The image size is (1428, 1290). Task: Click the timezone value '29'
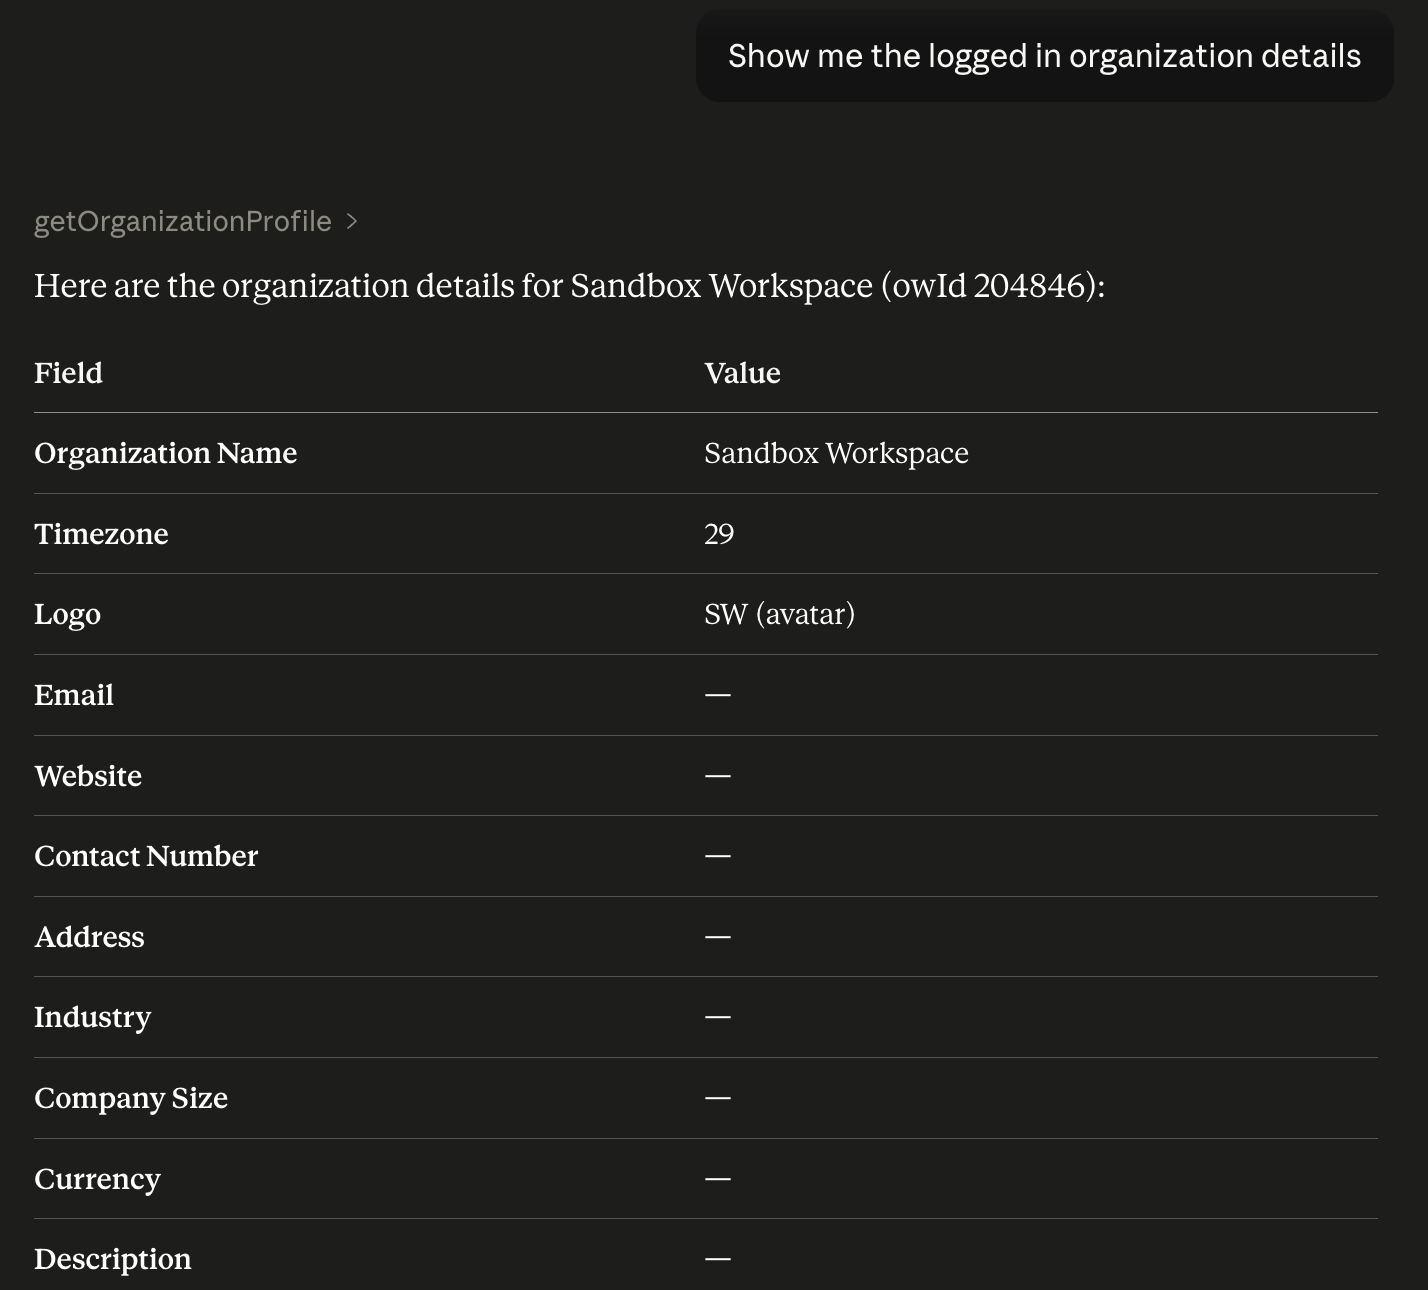(719, 534)
